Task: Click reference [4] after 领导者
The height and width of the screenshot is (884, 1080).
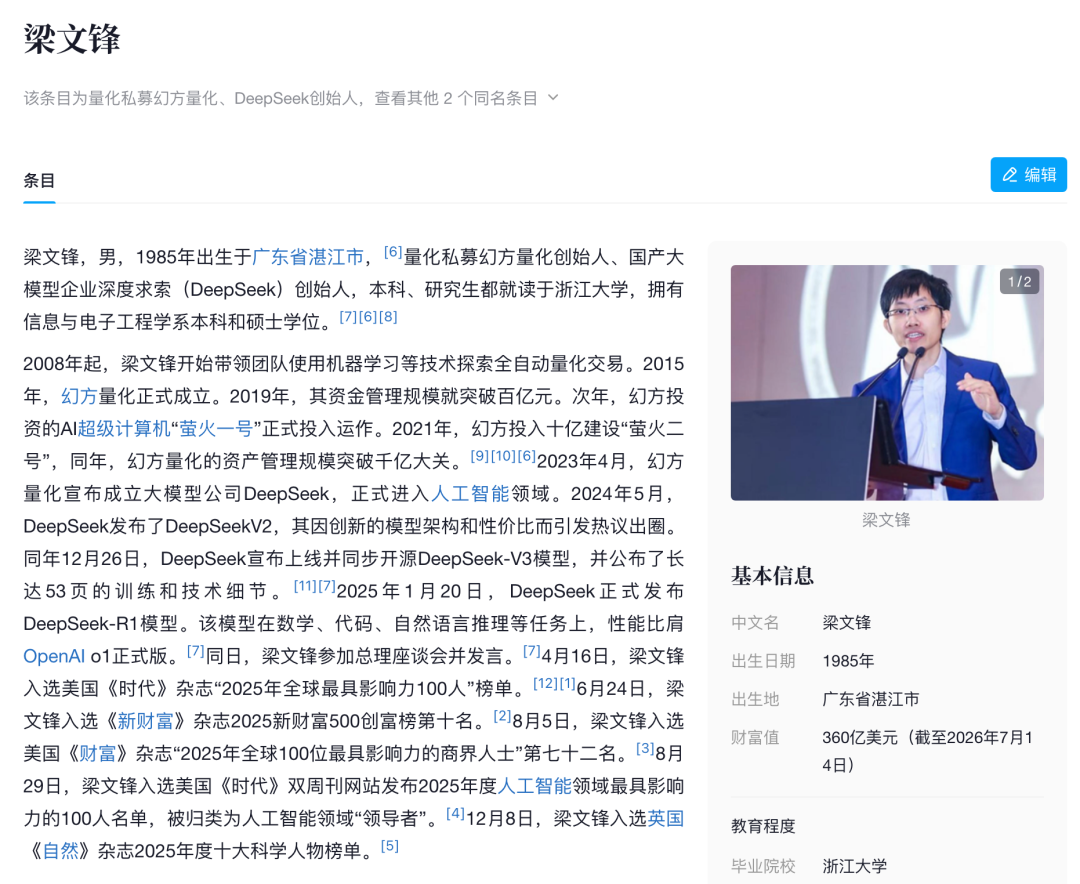Action: click(x=456, y=812)
